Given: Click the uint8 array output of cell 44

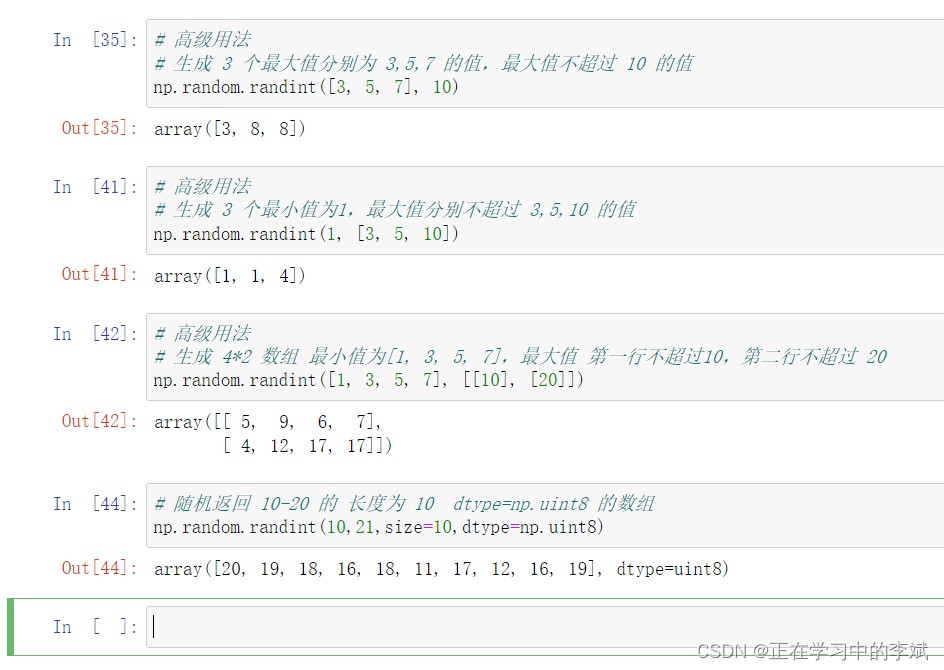Looking at the screenshot, I should click(x=441, y=569).
